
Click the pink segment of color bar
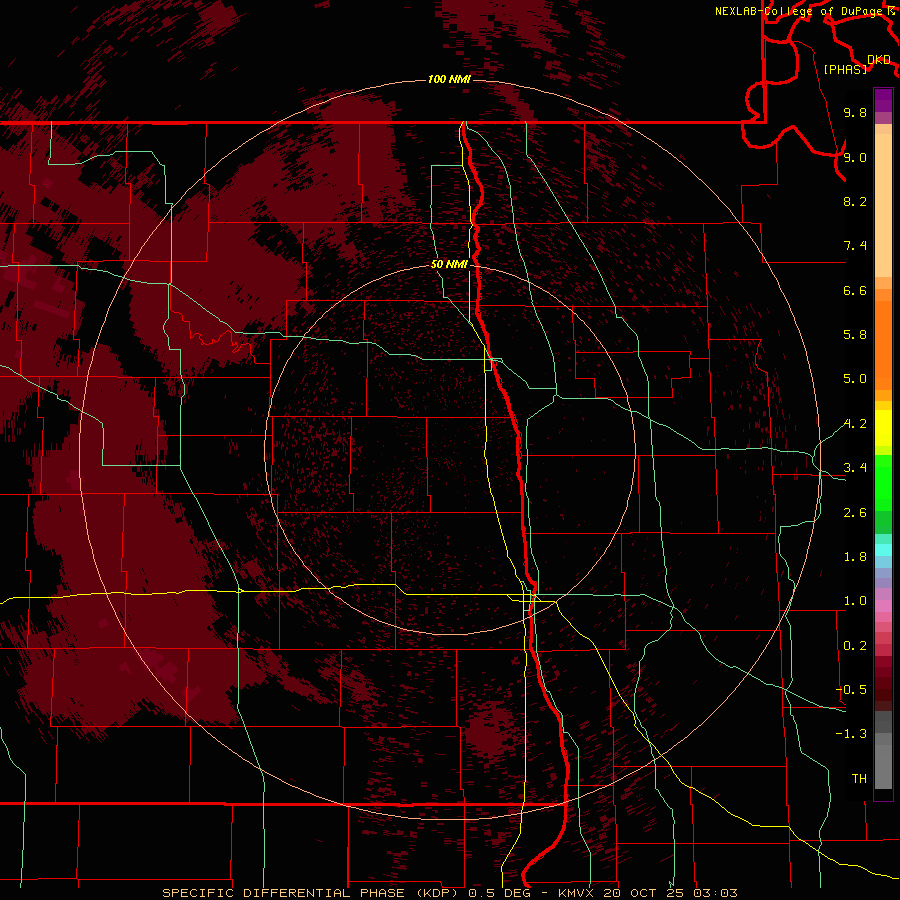(883, 606)
